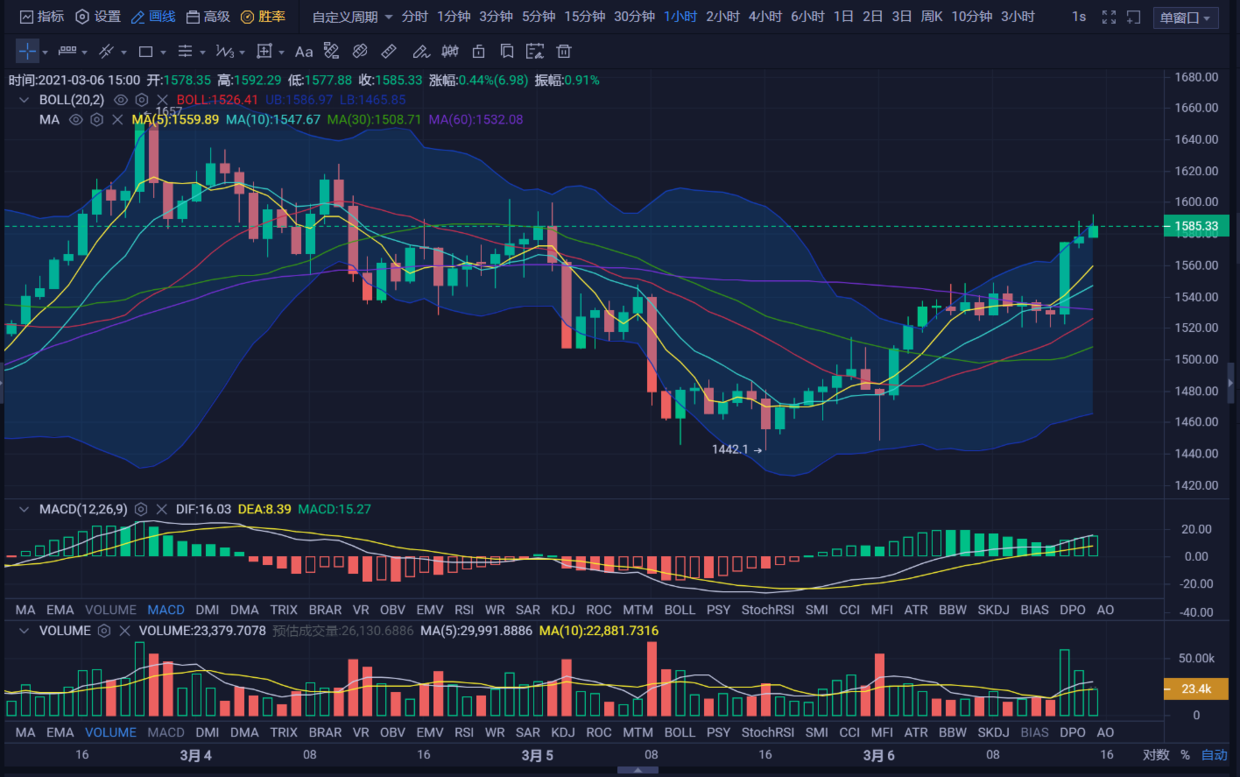
Task: Click the trash icon to delete drawings
Action: (x=564, y=51)
